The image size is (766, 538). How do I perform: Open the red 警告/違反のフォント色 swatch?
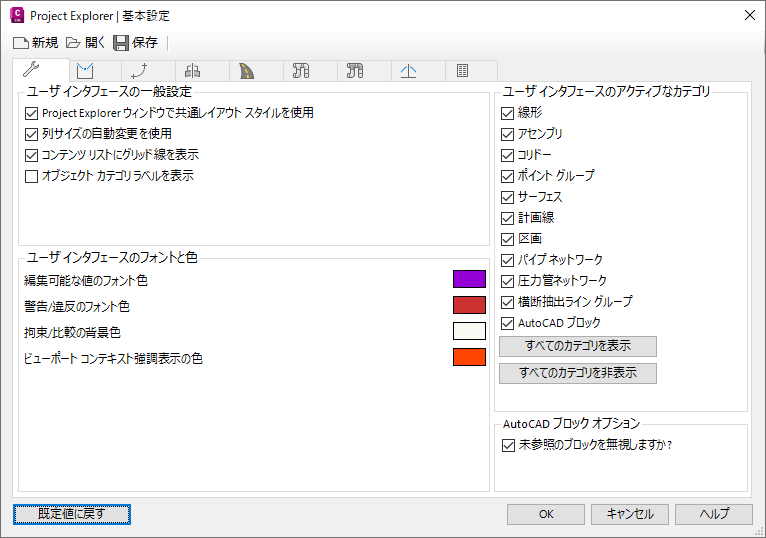[469, 305]
